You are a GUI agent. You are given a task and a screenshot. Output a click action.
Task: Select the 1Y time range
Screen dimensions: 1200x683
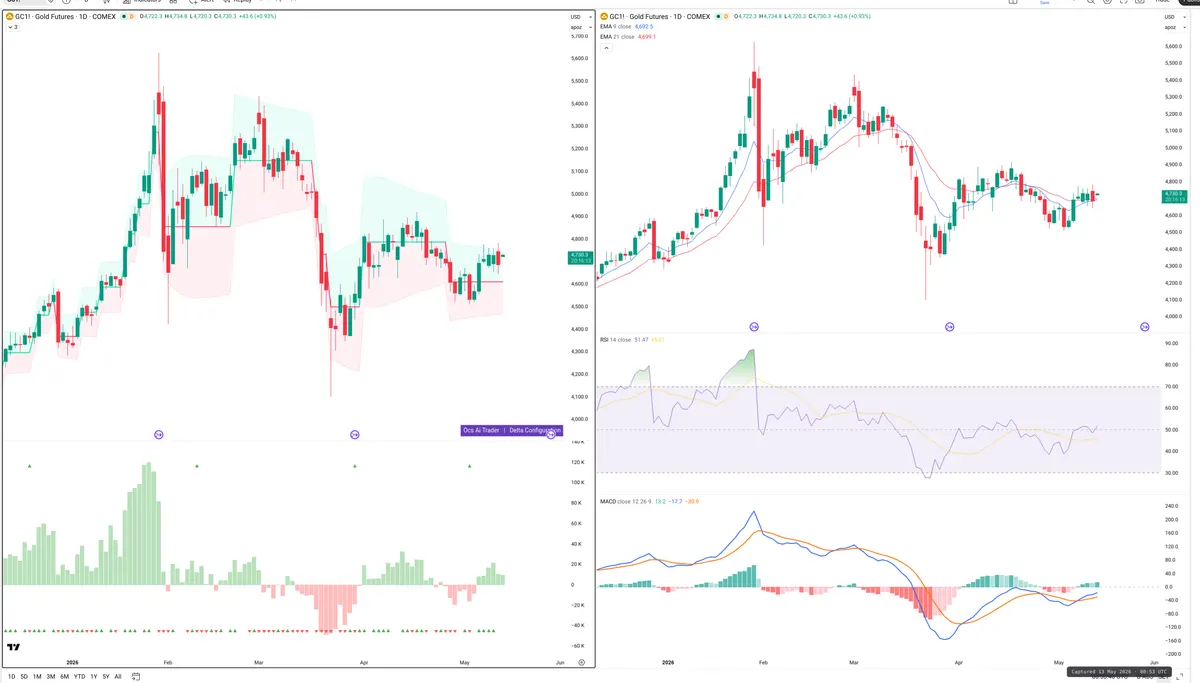[x=94, y=677]
